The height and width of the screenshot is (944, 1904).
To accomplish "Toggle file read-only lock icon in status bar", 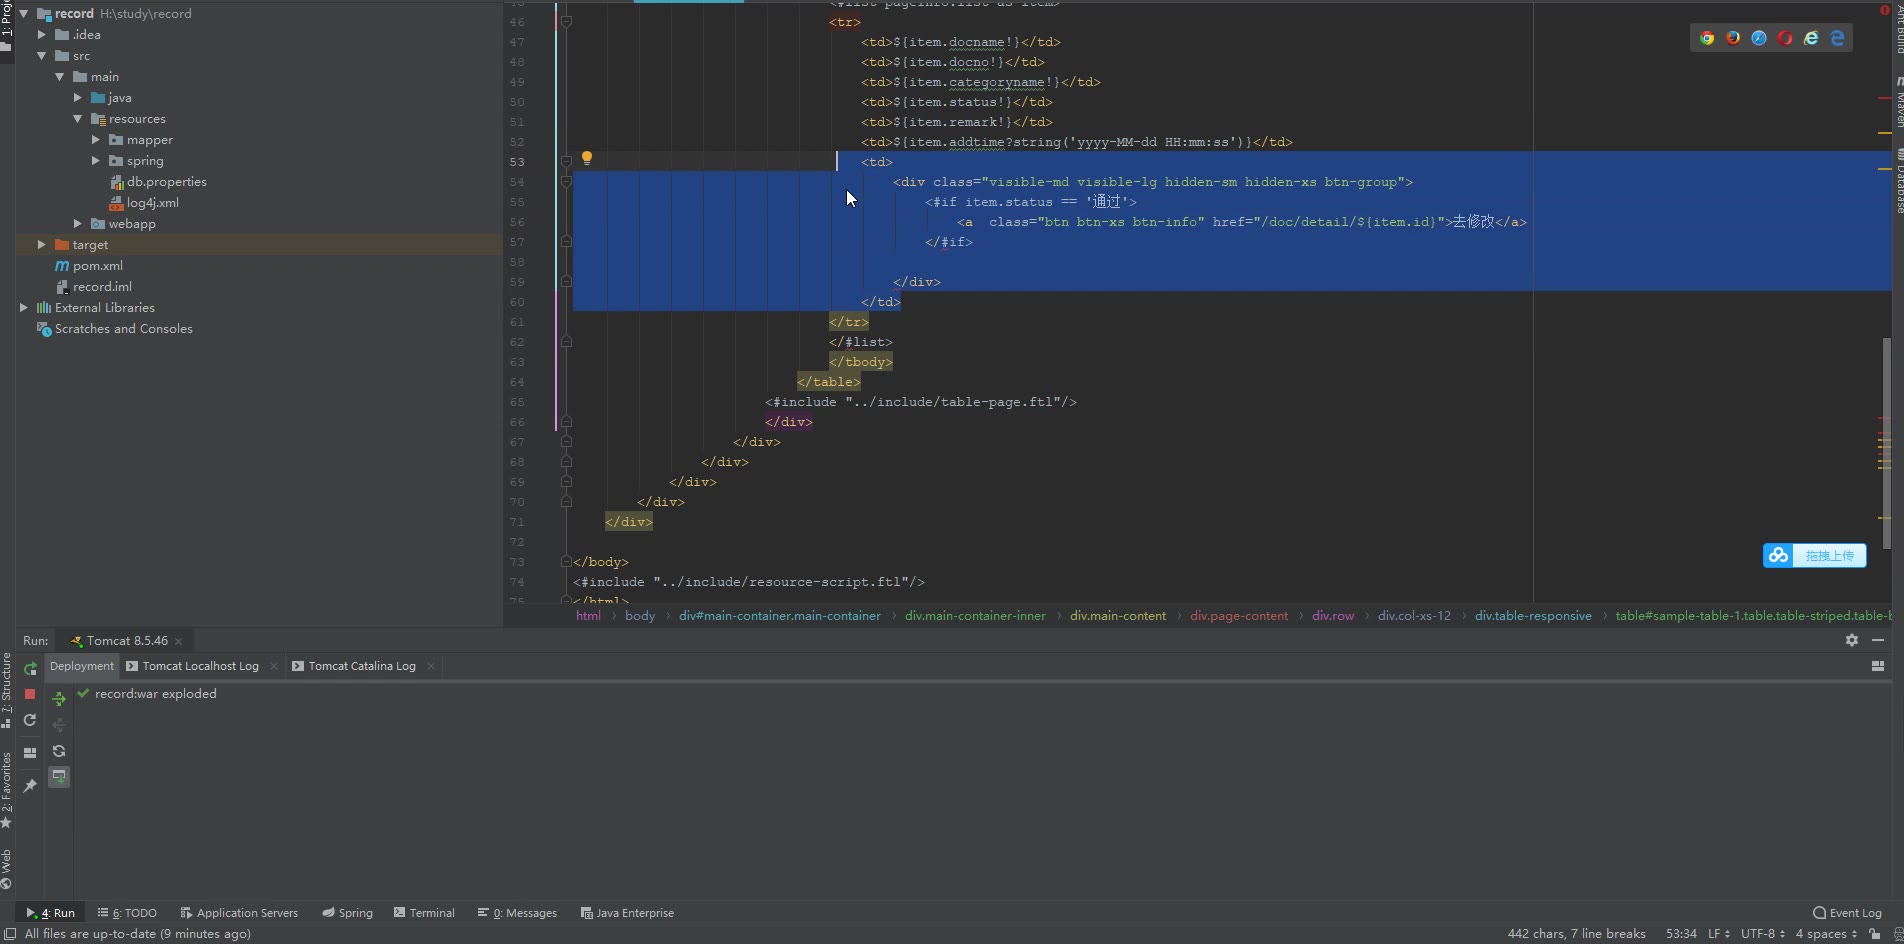I will pos(1875,934).
